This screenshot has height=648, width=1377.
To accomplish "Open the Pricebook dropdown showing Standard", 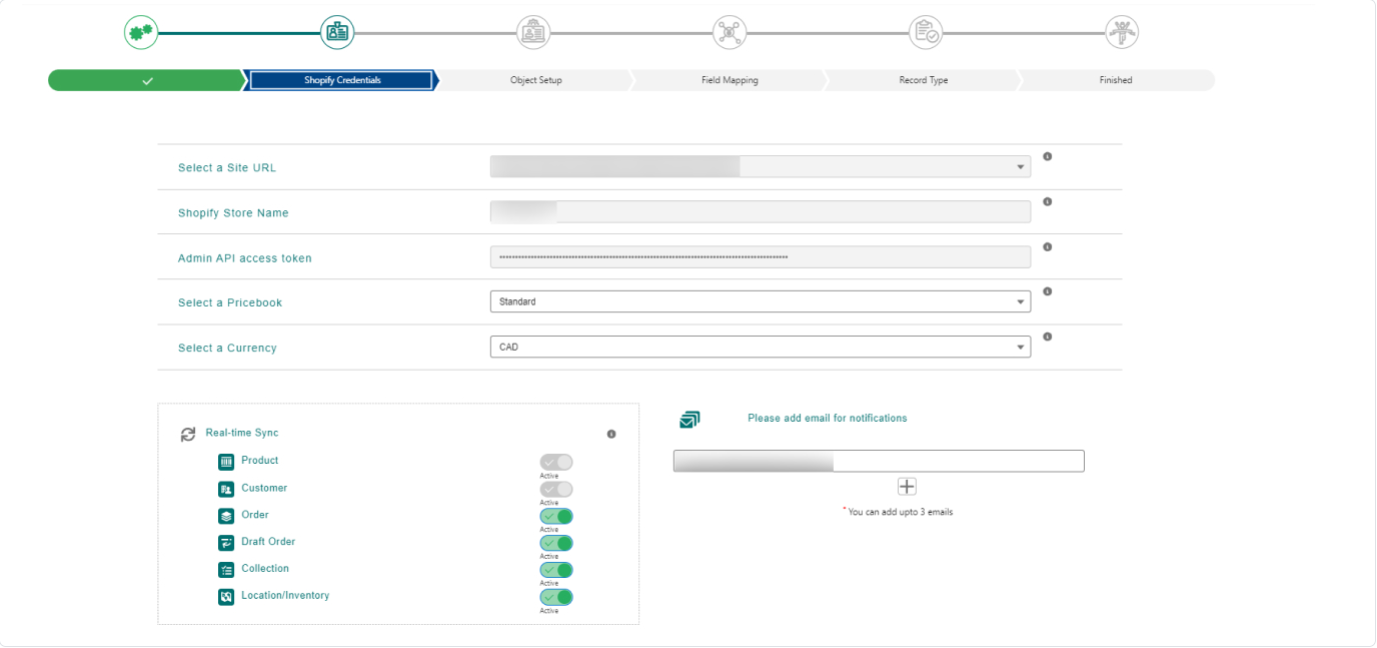I will [760, 302].
